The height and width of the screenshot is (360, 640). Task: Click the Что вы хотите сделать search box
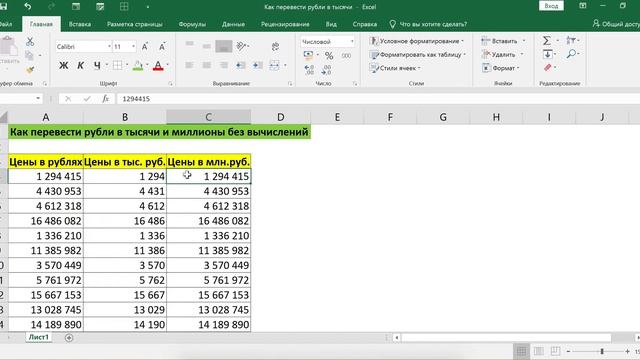428,24
